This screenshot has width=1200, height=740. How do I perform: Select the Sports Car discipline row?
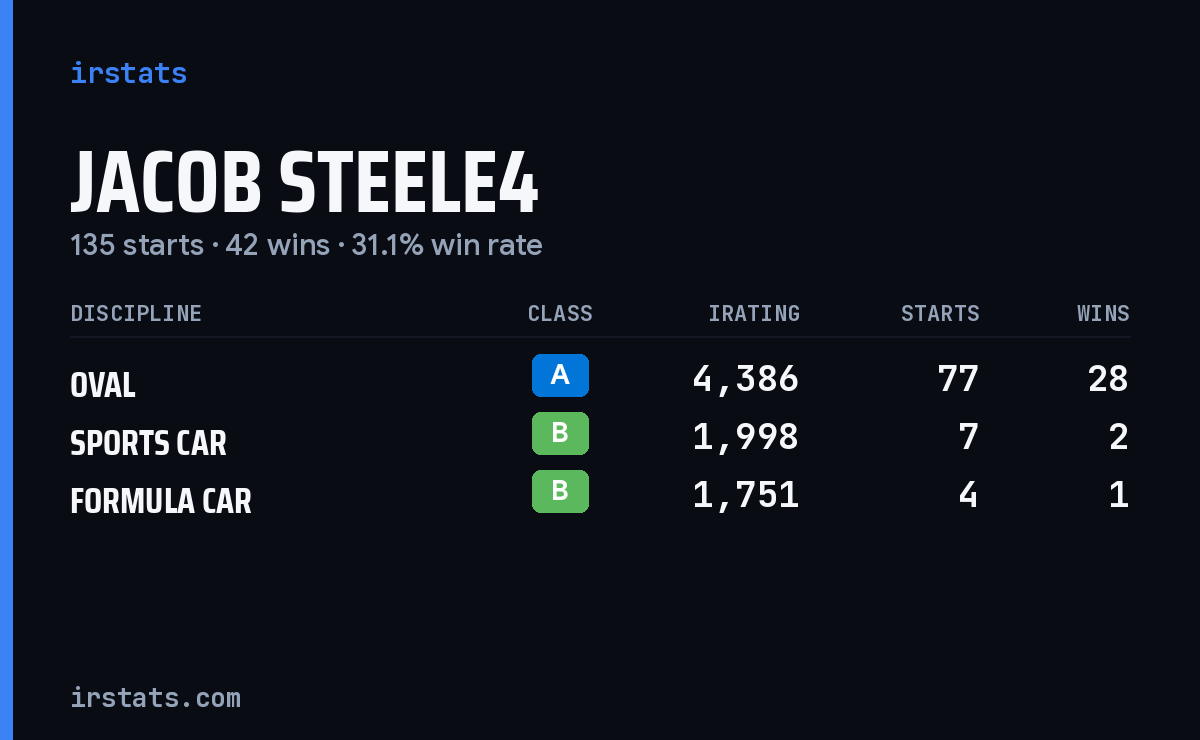point(600,437)
